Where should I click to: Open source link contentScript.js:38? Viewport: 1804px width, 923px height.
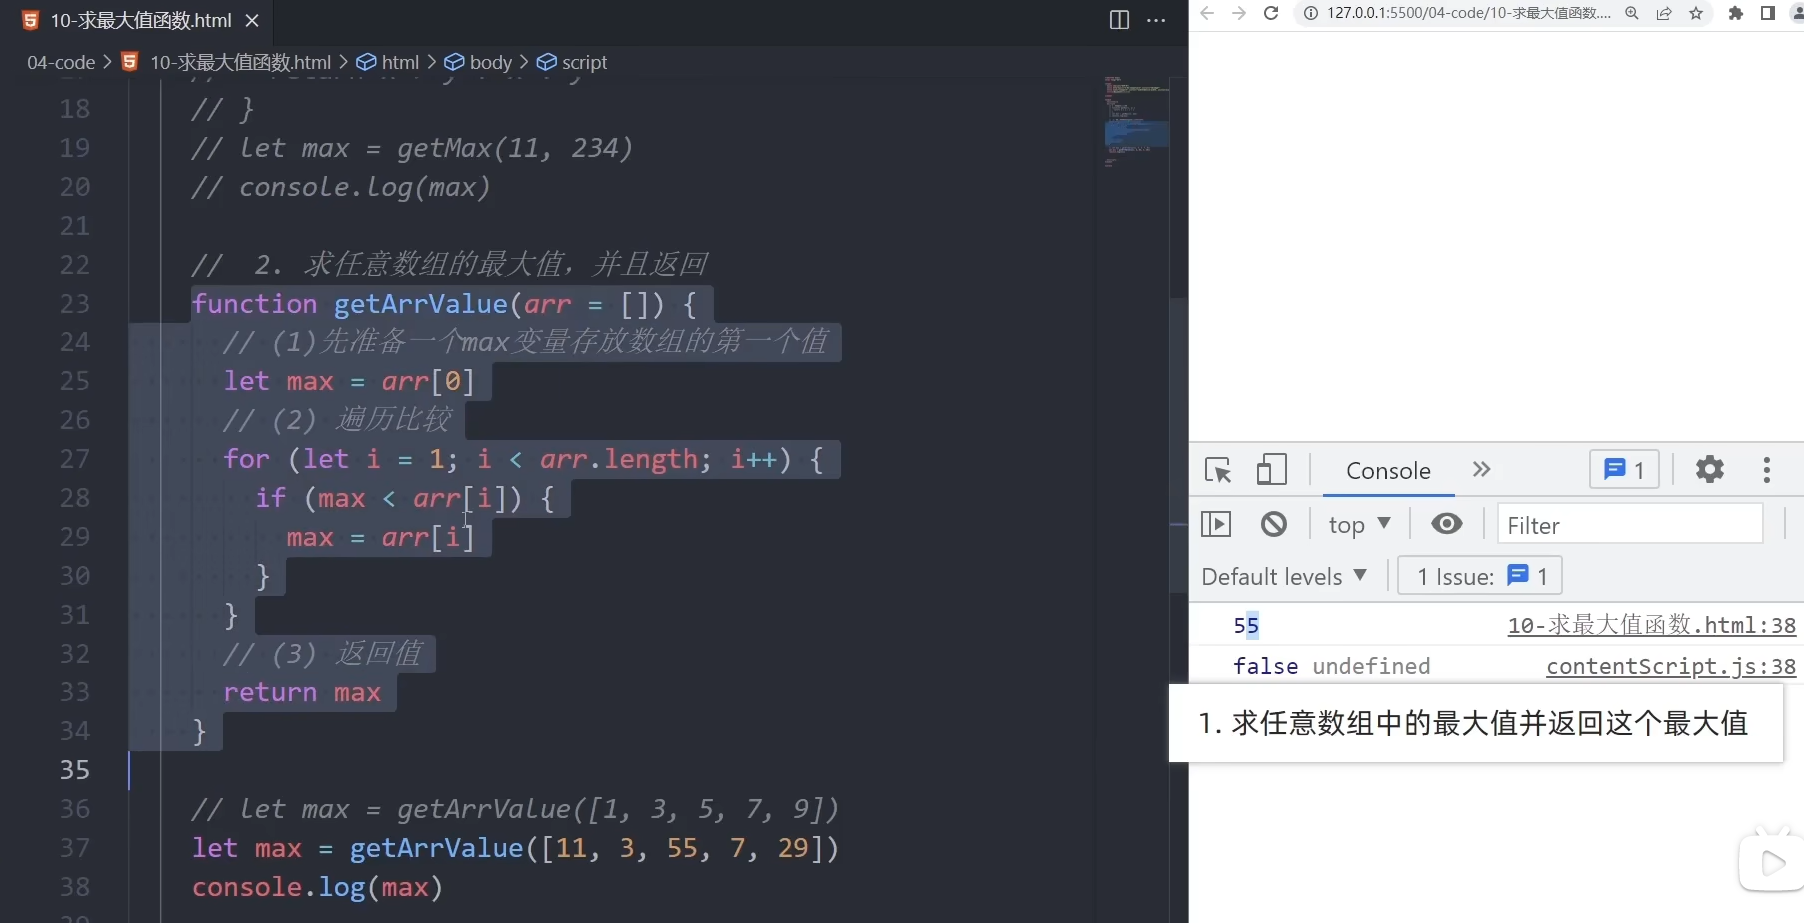click(x=1671, y=666)
